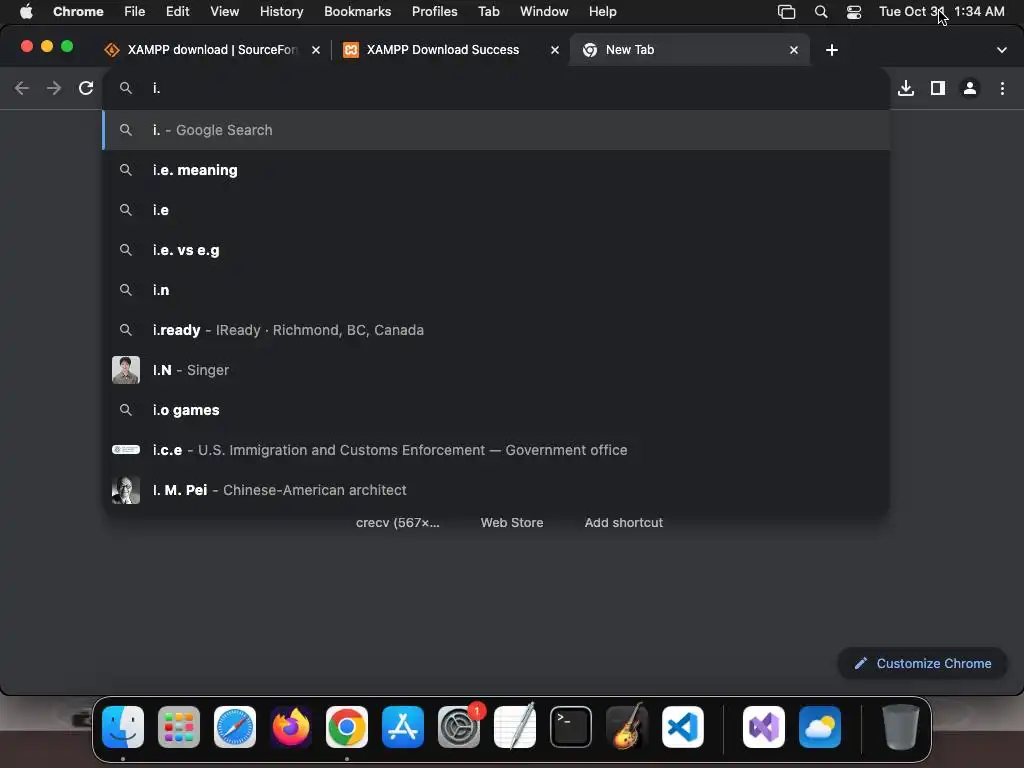Open the Bookmarks menu

click(x=357, y=12)
